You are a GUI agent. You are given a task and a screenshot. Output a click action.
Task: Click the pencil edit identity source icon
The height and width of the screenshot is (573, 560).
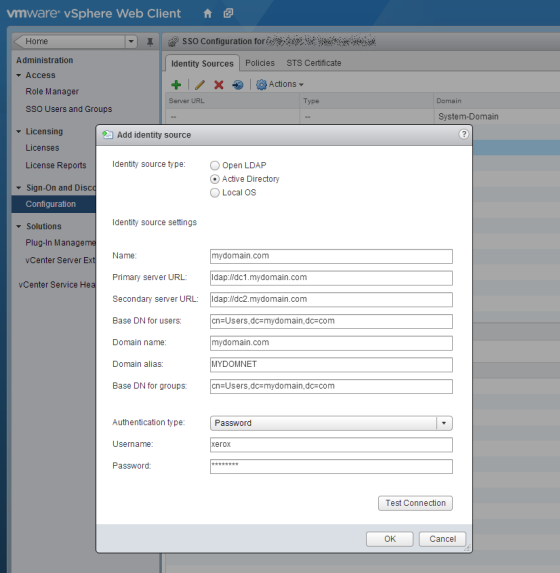point(200,85)
